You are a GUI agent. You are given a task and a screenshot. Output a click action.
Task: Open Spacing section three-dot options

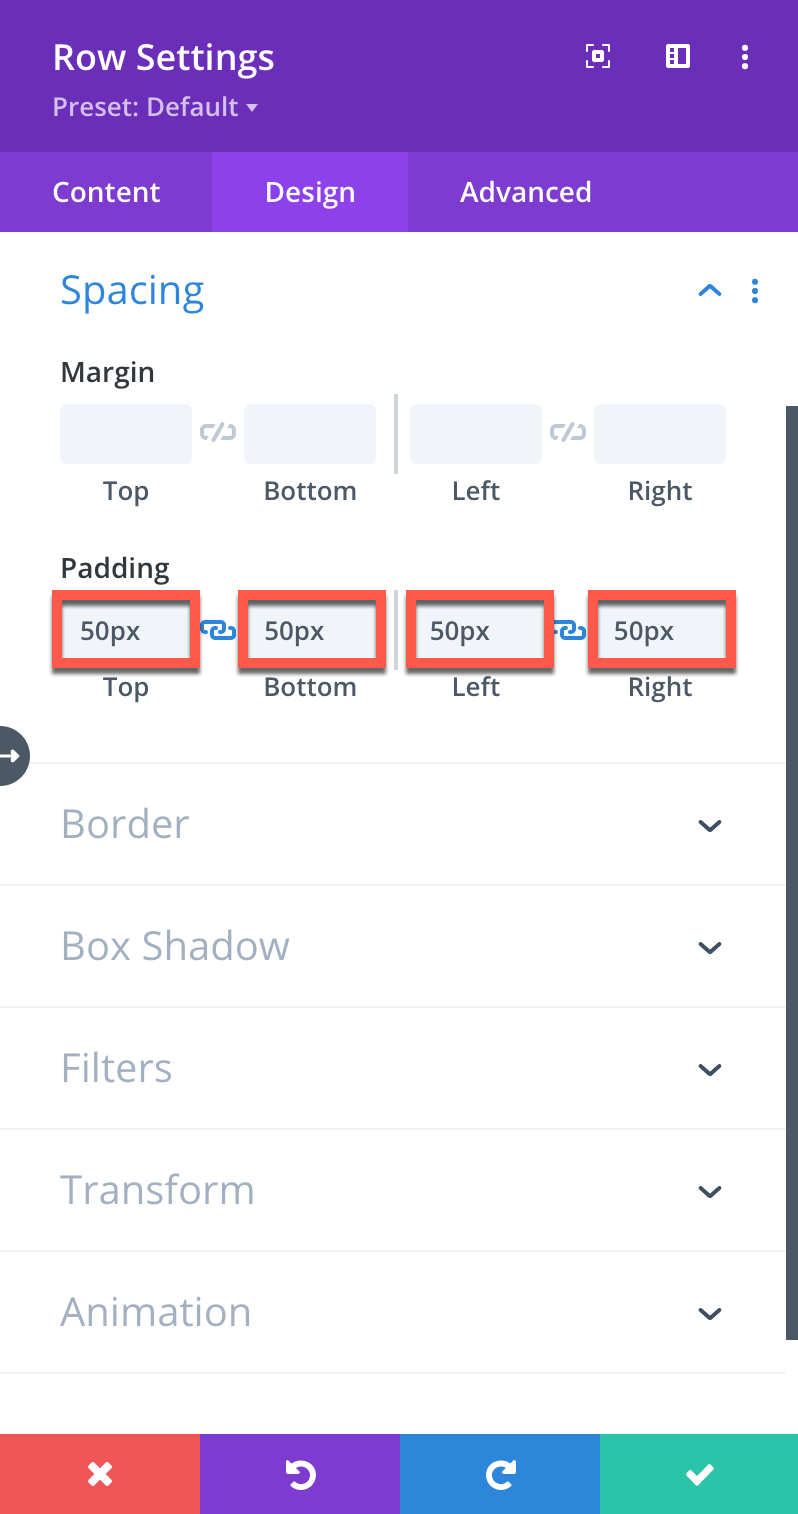pos(755,291)
